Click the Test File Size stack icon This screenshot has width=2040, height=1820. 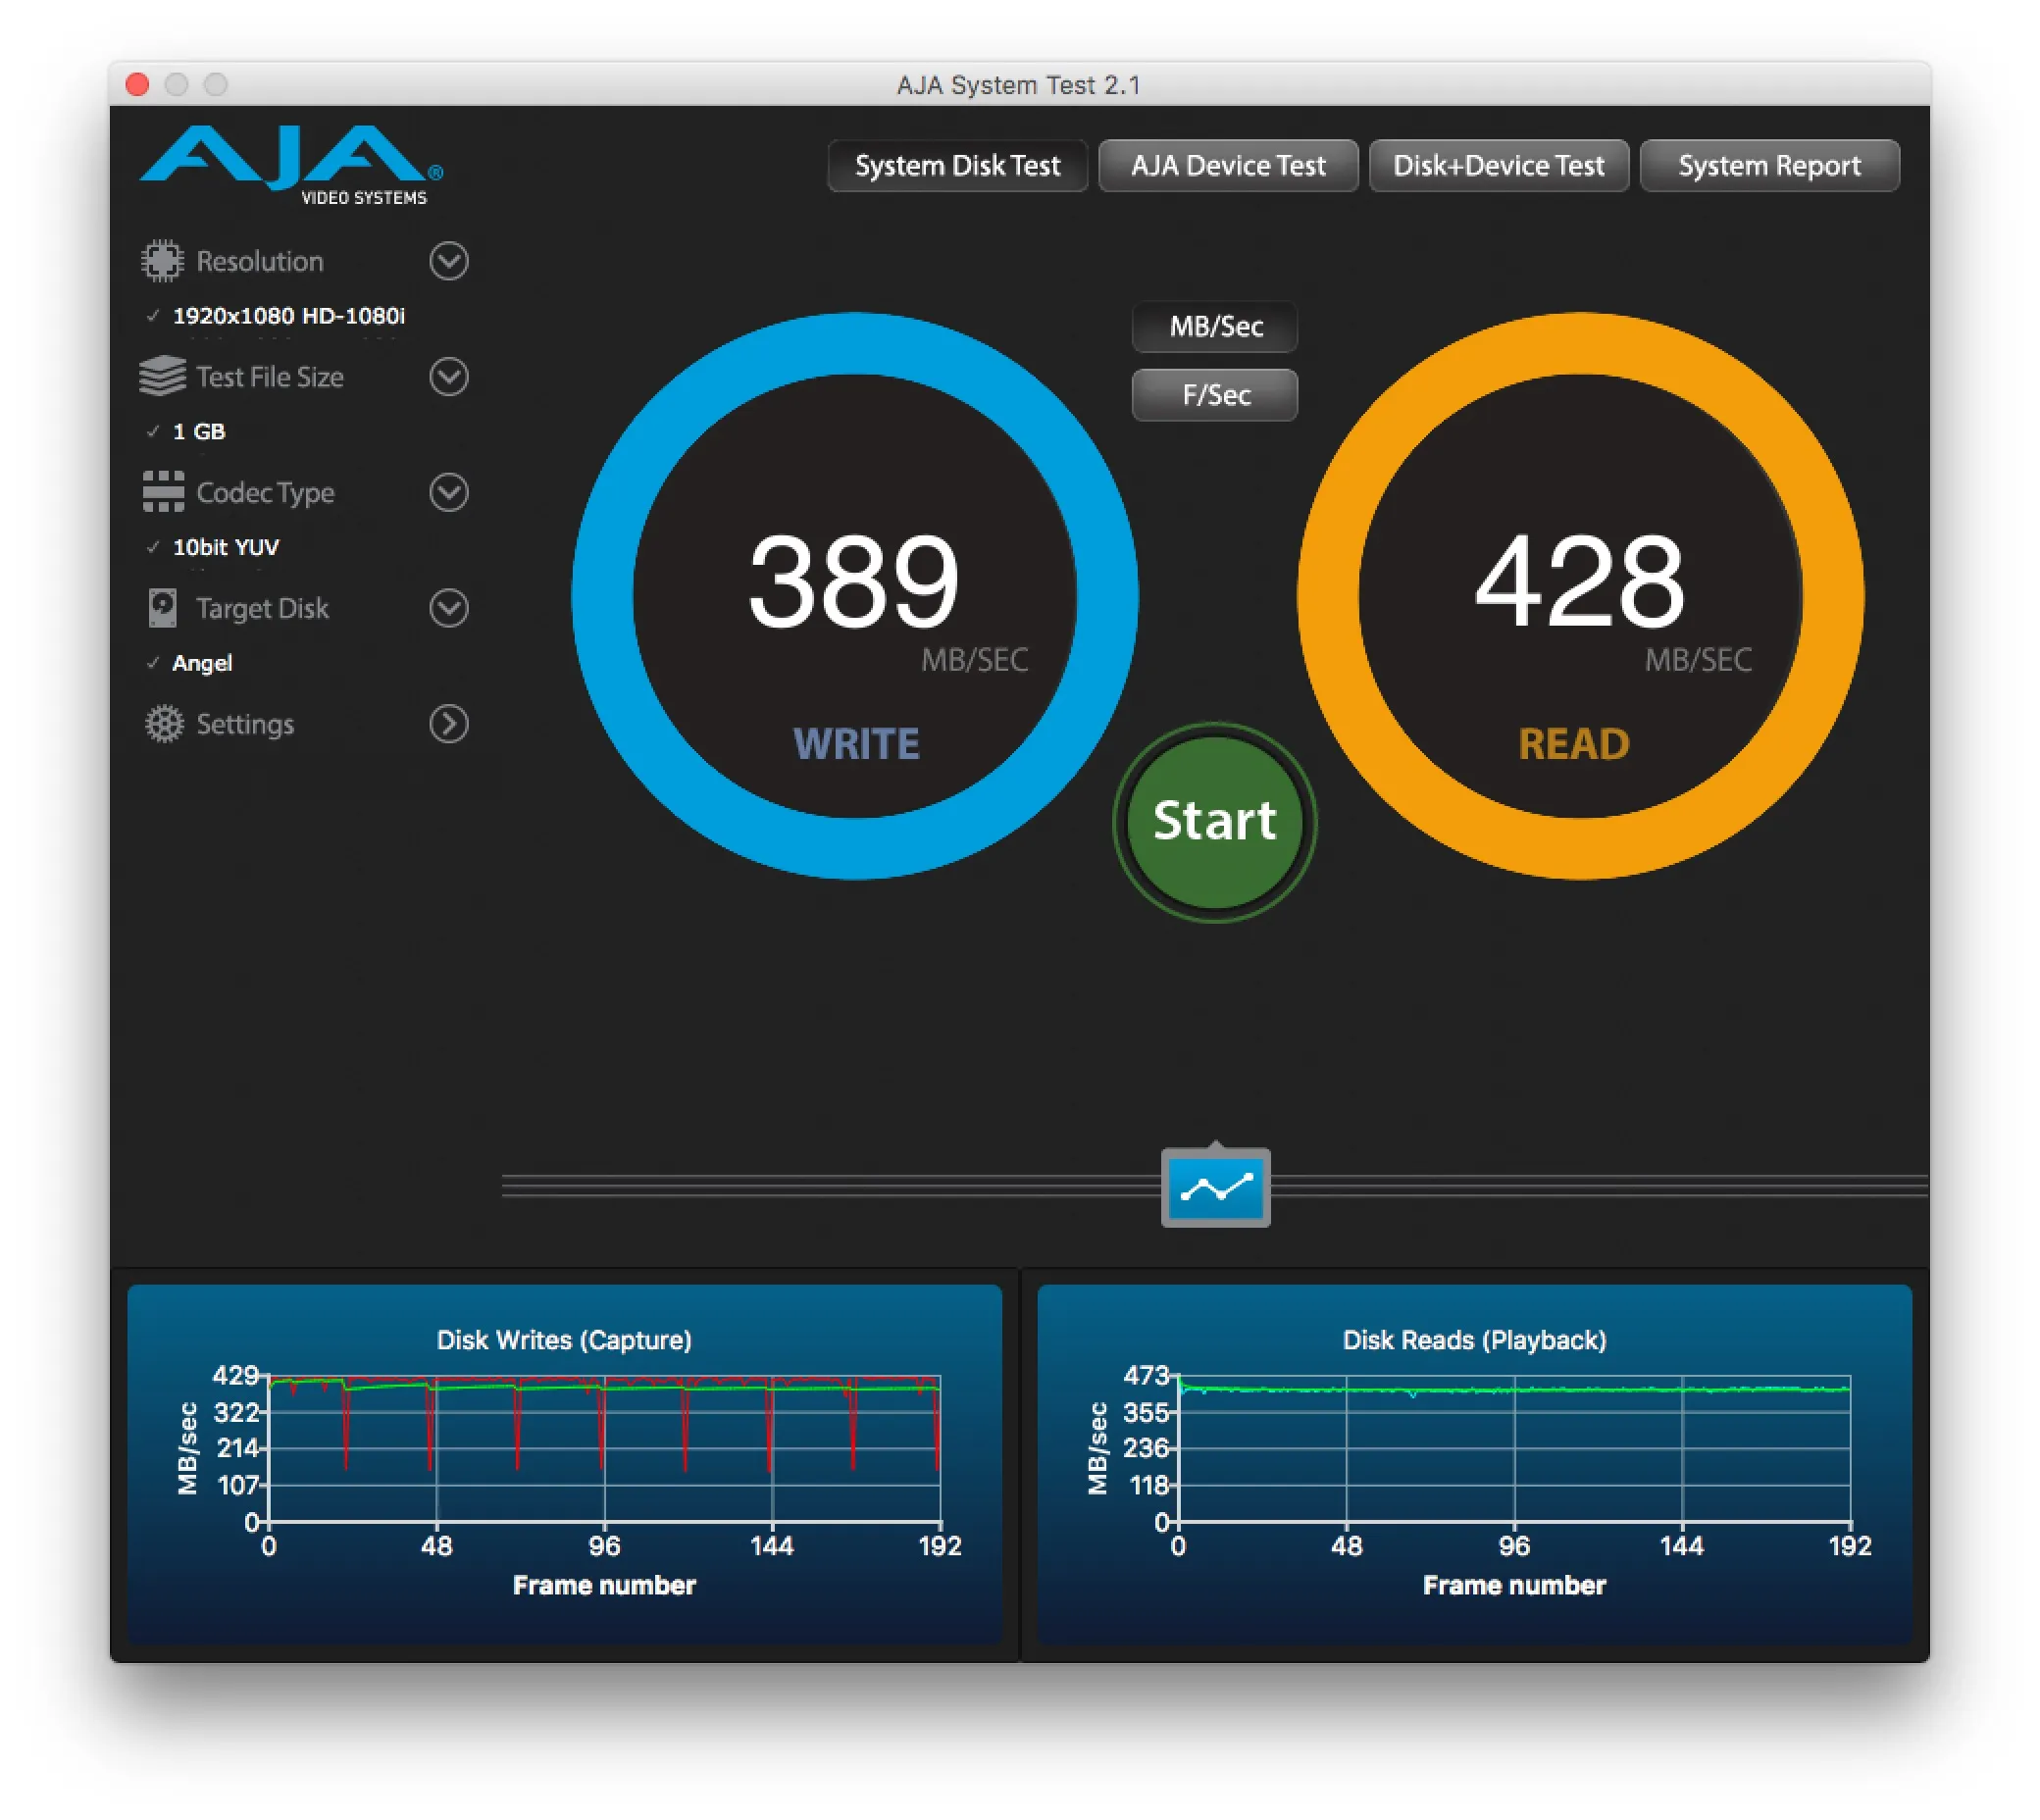coord(162,377)
